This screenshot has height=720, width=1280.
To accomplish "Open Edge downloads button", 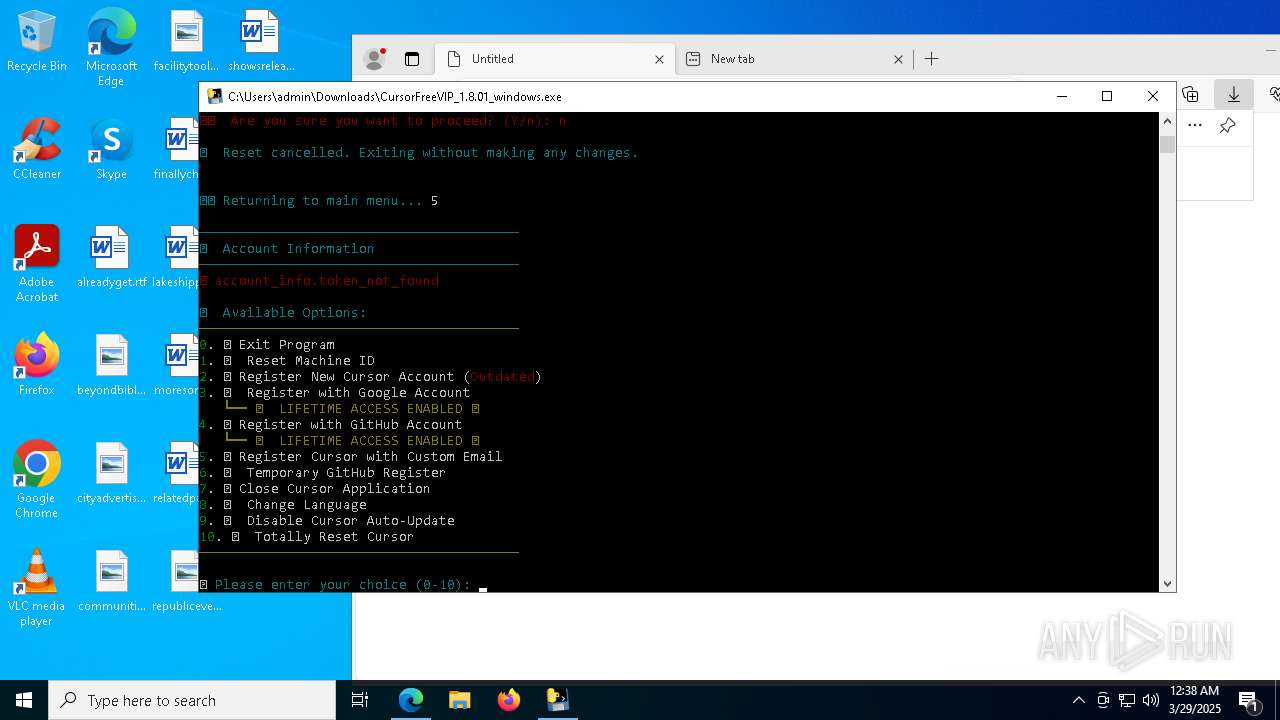I will (1234, 94).
